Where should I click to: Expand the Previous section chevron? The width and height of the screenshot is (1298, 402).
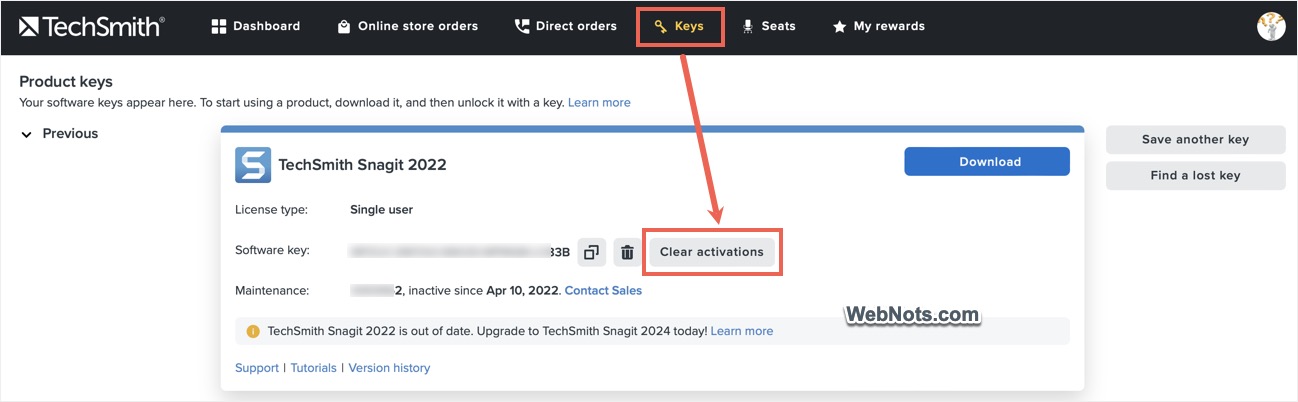click(27, 134)
